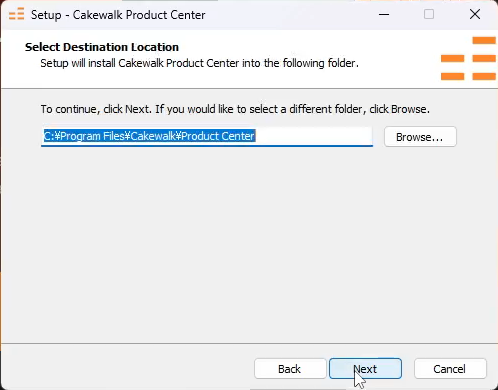Click the highlighted C:\Program Files path text

click(x=150, y=136)
